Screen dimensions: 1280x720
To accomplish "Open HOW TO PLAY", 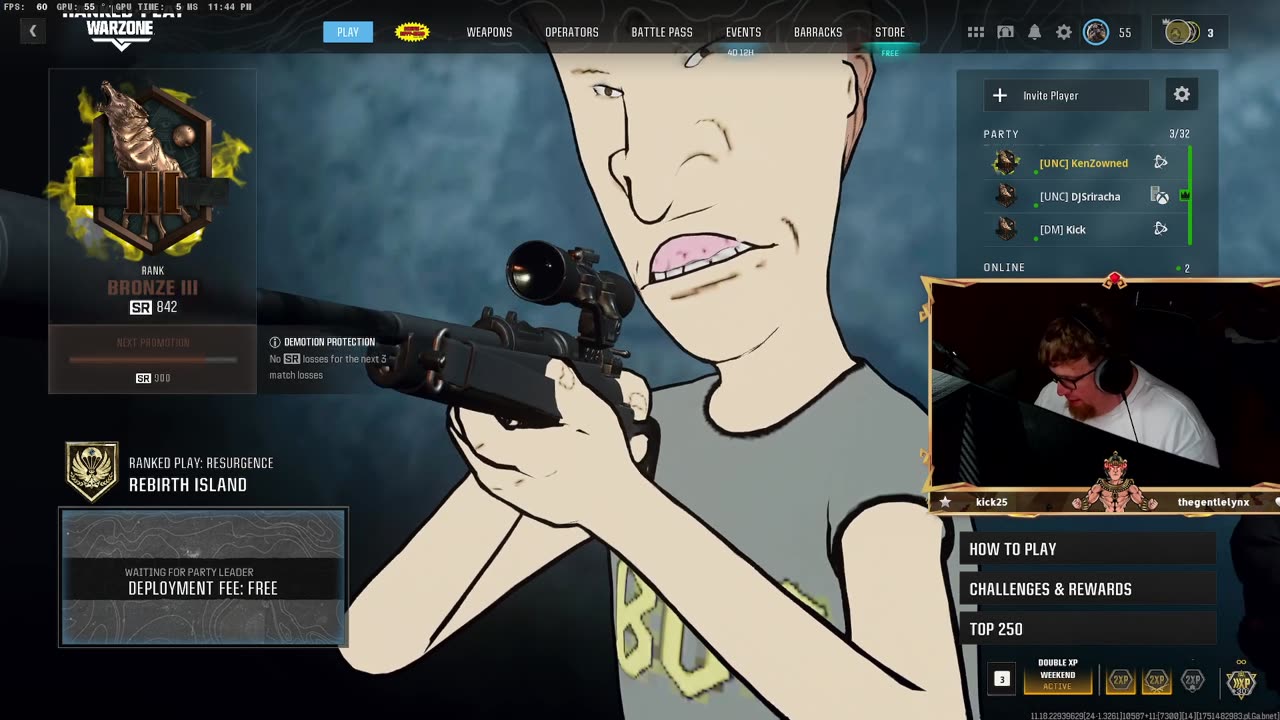I will [1087, 549].
